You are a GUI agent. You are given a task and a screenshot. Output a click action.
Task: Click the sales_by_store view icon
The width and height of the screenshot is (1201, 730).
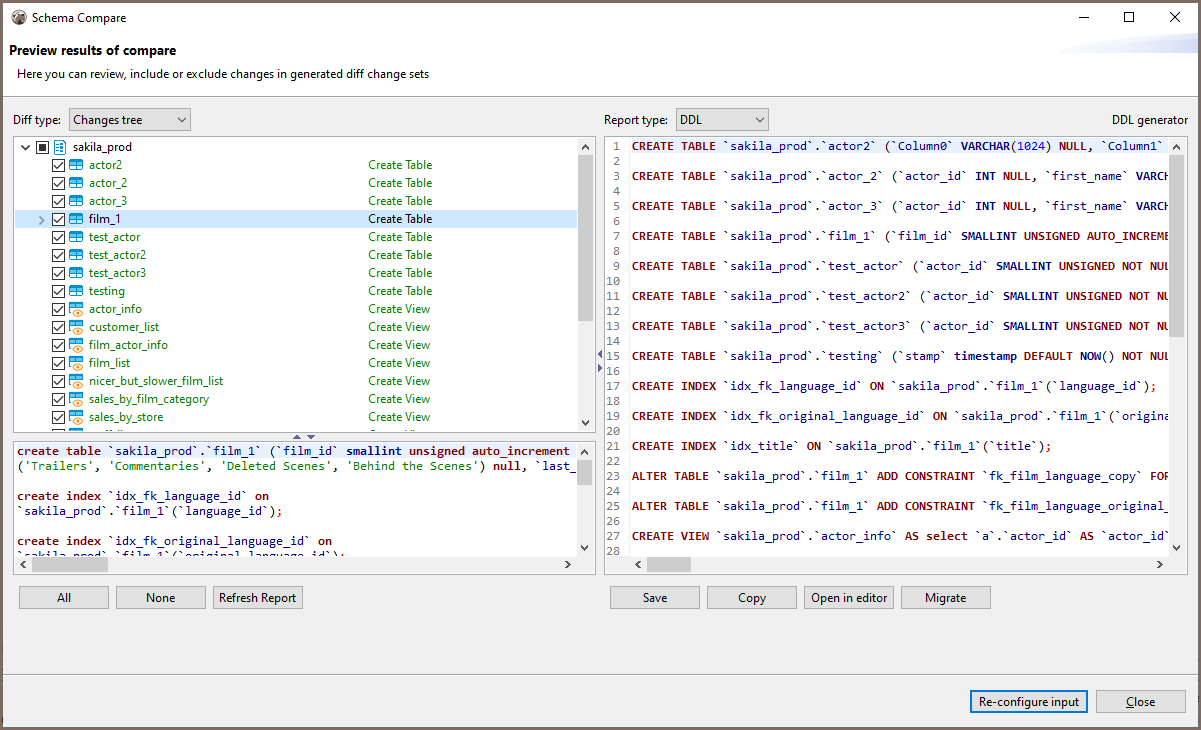click(x=76, y=417)
